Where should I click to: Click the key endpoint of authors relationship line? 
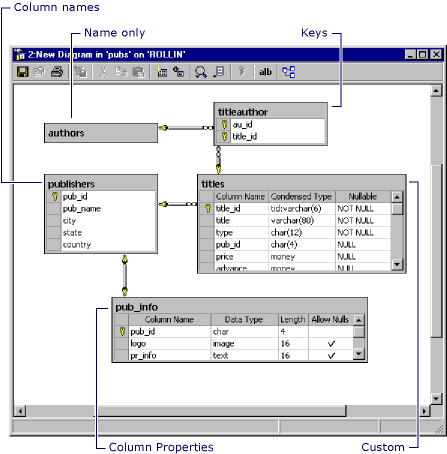tap(163, 128)
